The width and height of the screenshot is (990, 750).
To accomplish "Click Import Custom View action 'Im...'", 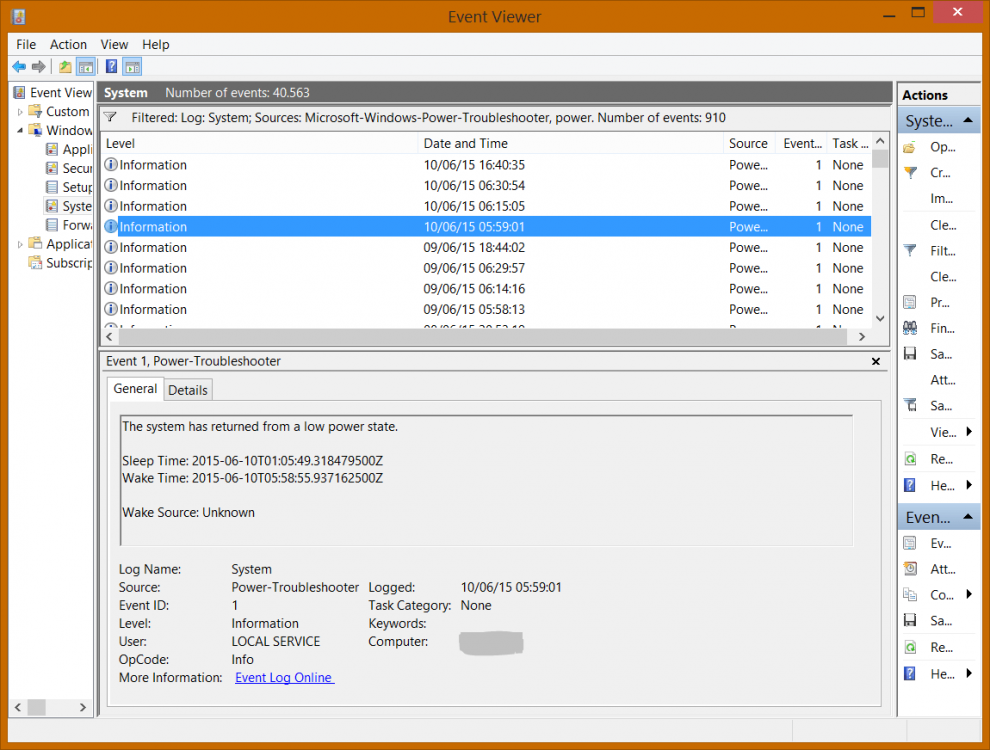I will click(939, 199).
